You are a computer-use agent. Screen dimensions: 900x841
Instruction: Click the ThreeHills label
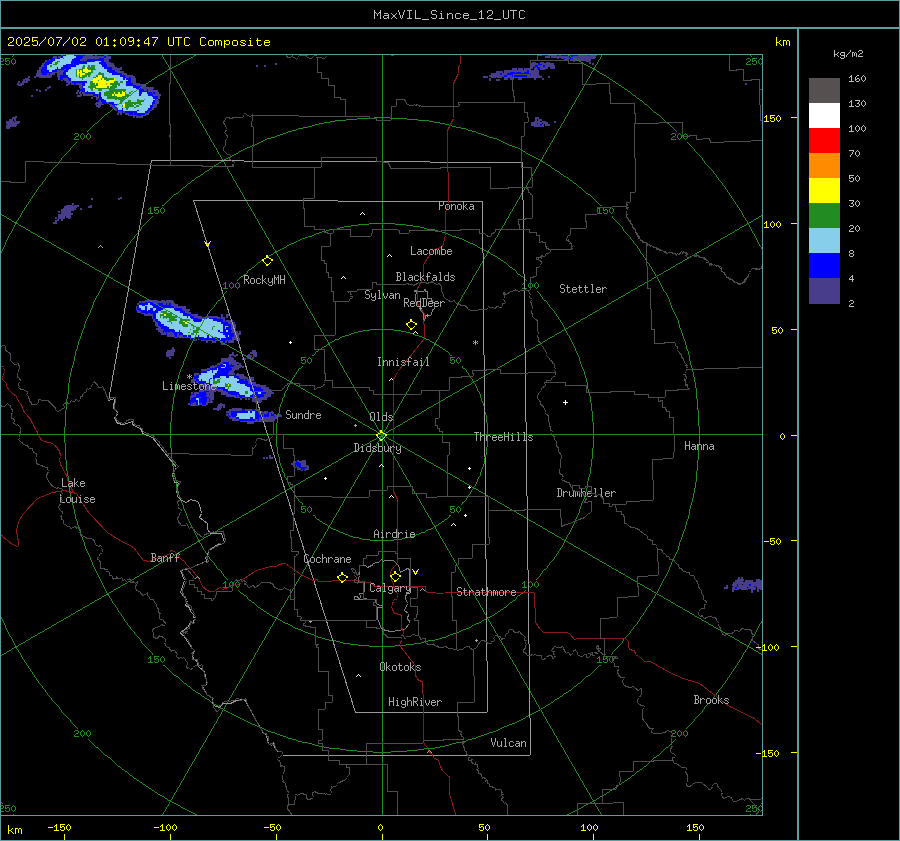click(503, 437)
